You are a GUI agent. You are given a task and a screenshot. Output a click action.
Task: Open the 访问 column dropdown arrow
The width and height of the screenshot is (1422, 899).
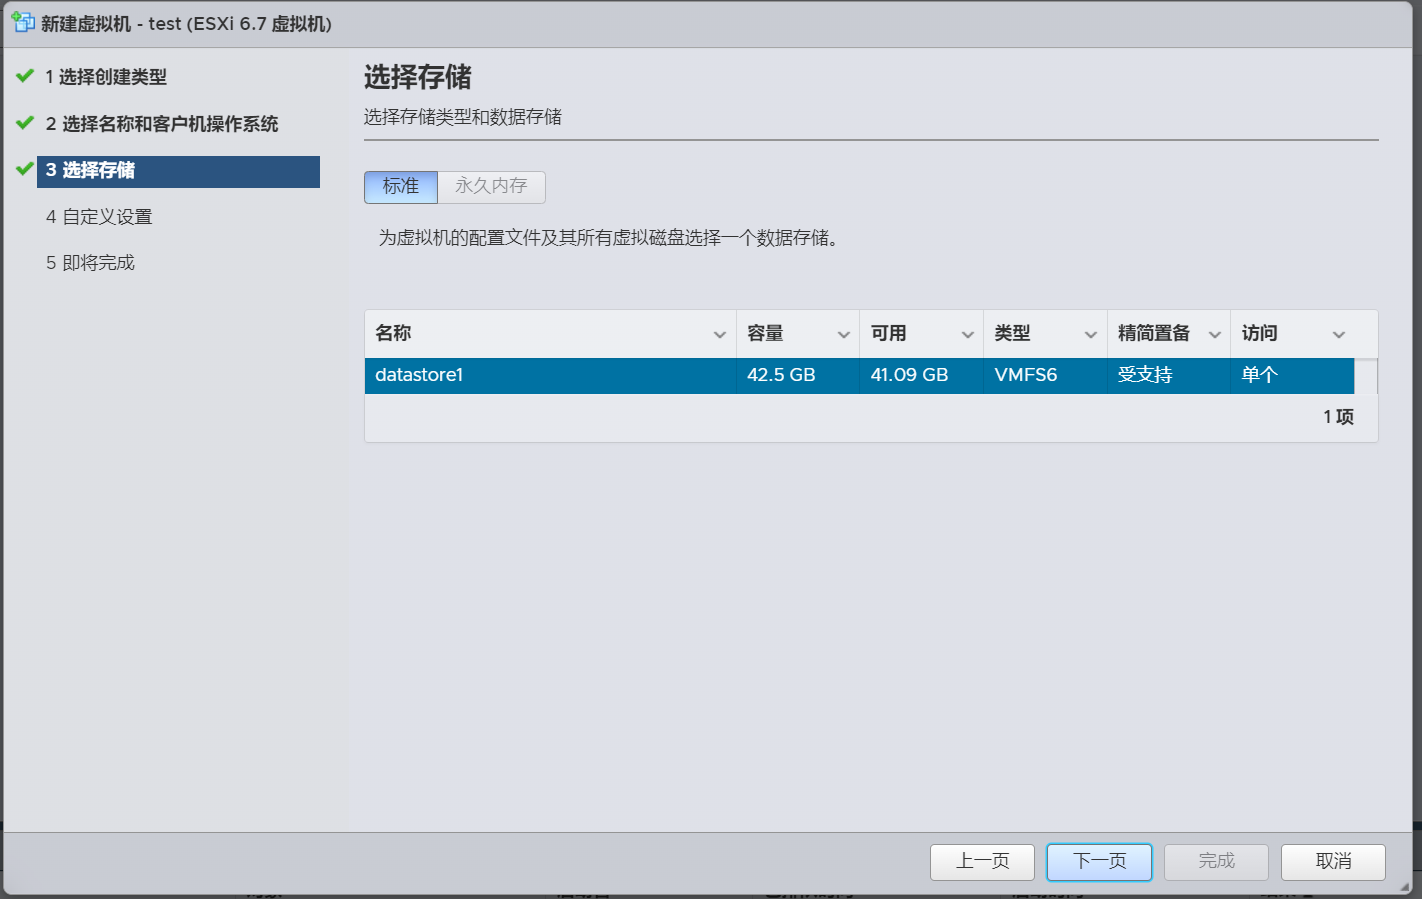[x=1338, y=335]
